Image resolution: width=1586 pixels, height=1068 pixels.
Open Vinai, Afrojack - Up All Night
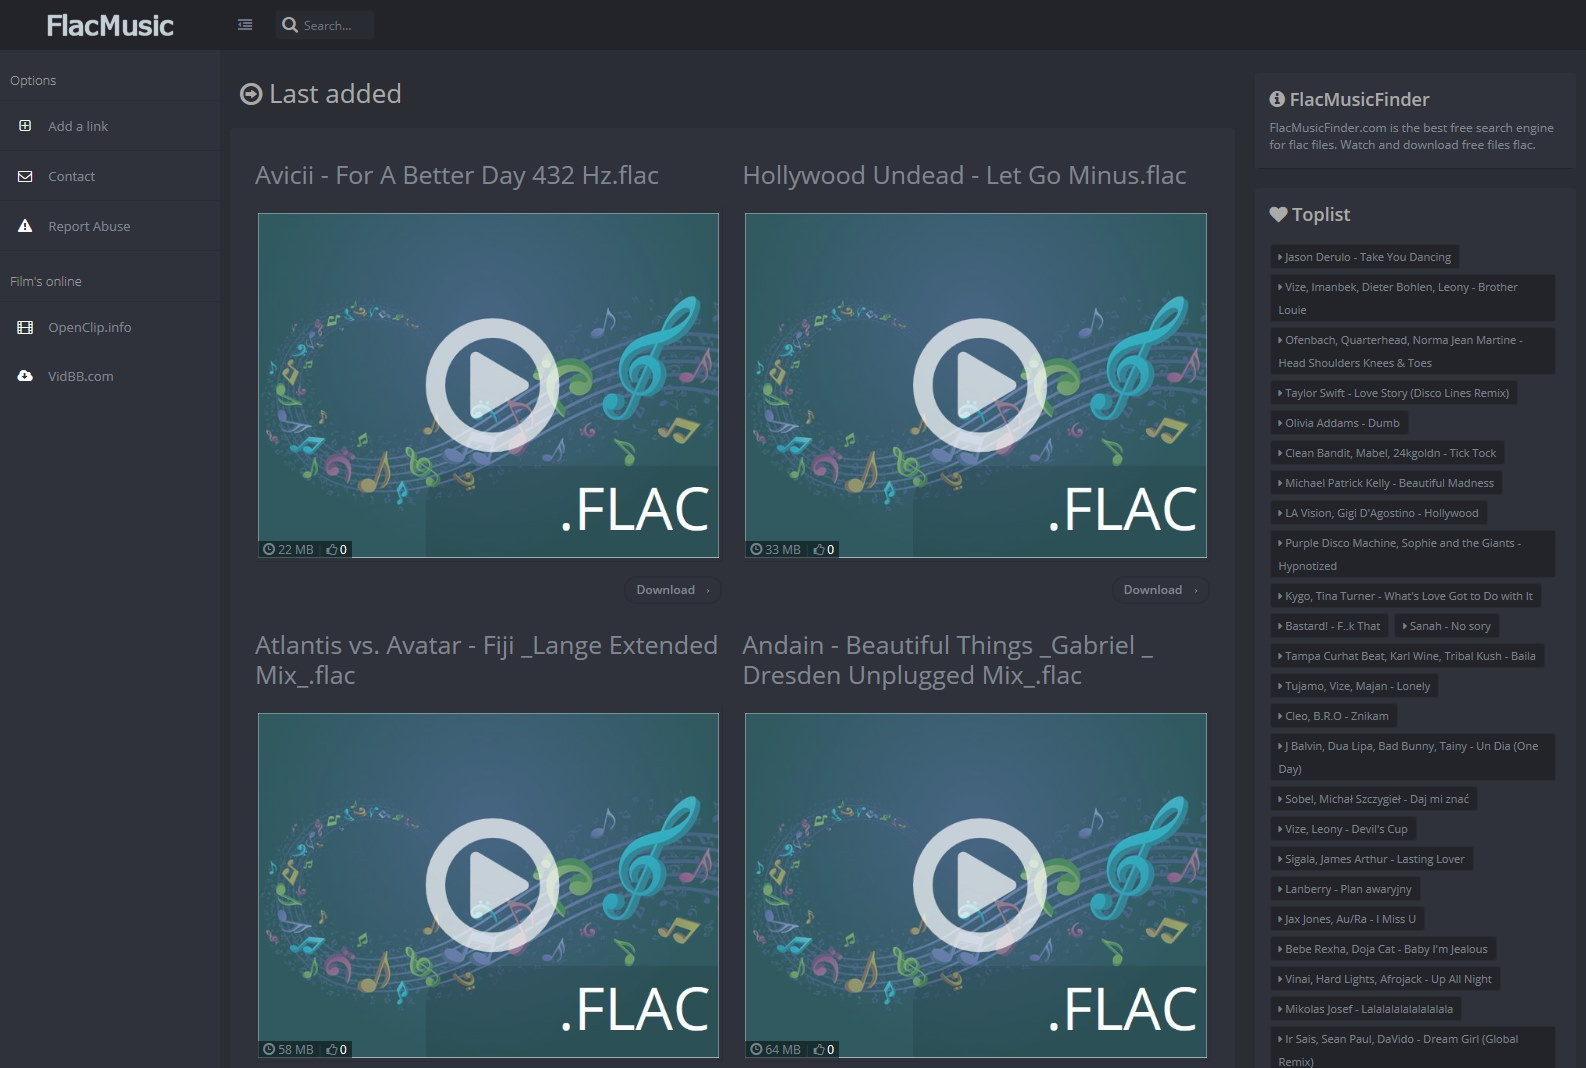tap(1385, 979)
